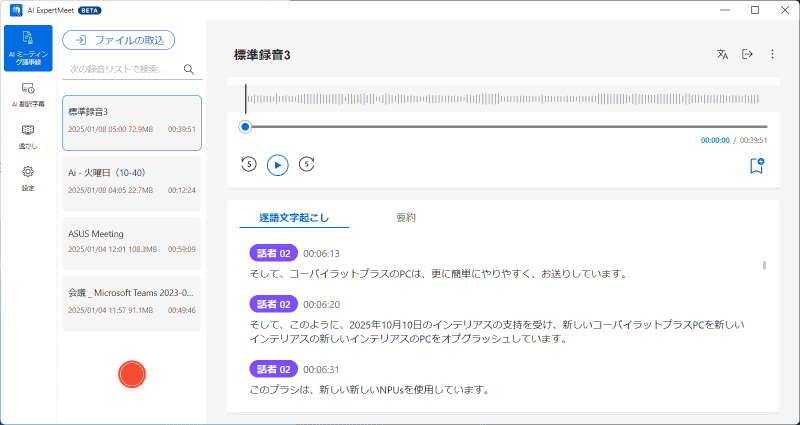The image size is (800, 425).
Task: Click the 00:06:20 timestamp
Action: (x=321, y=305)
